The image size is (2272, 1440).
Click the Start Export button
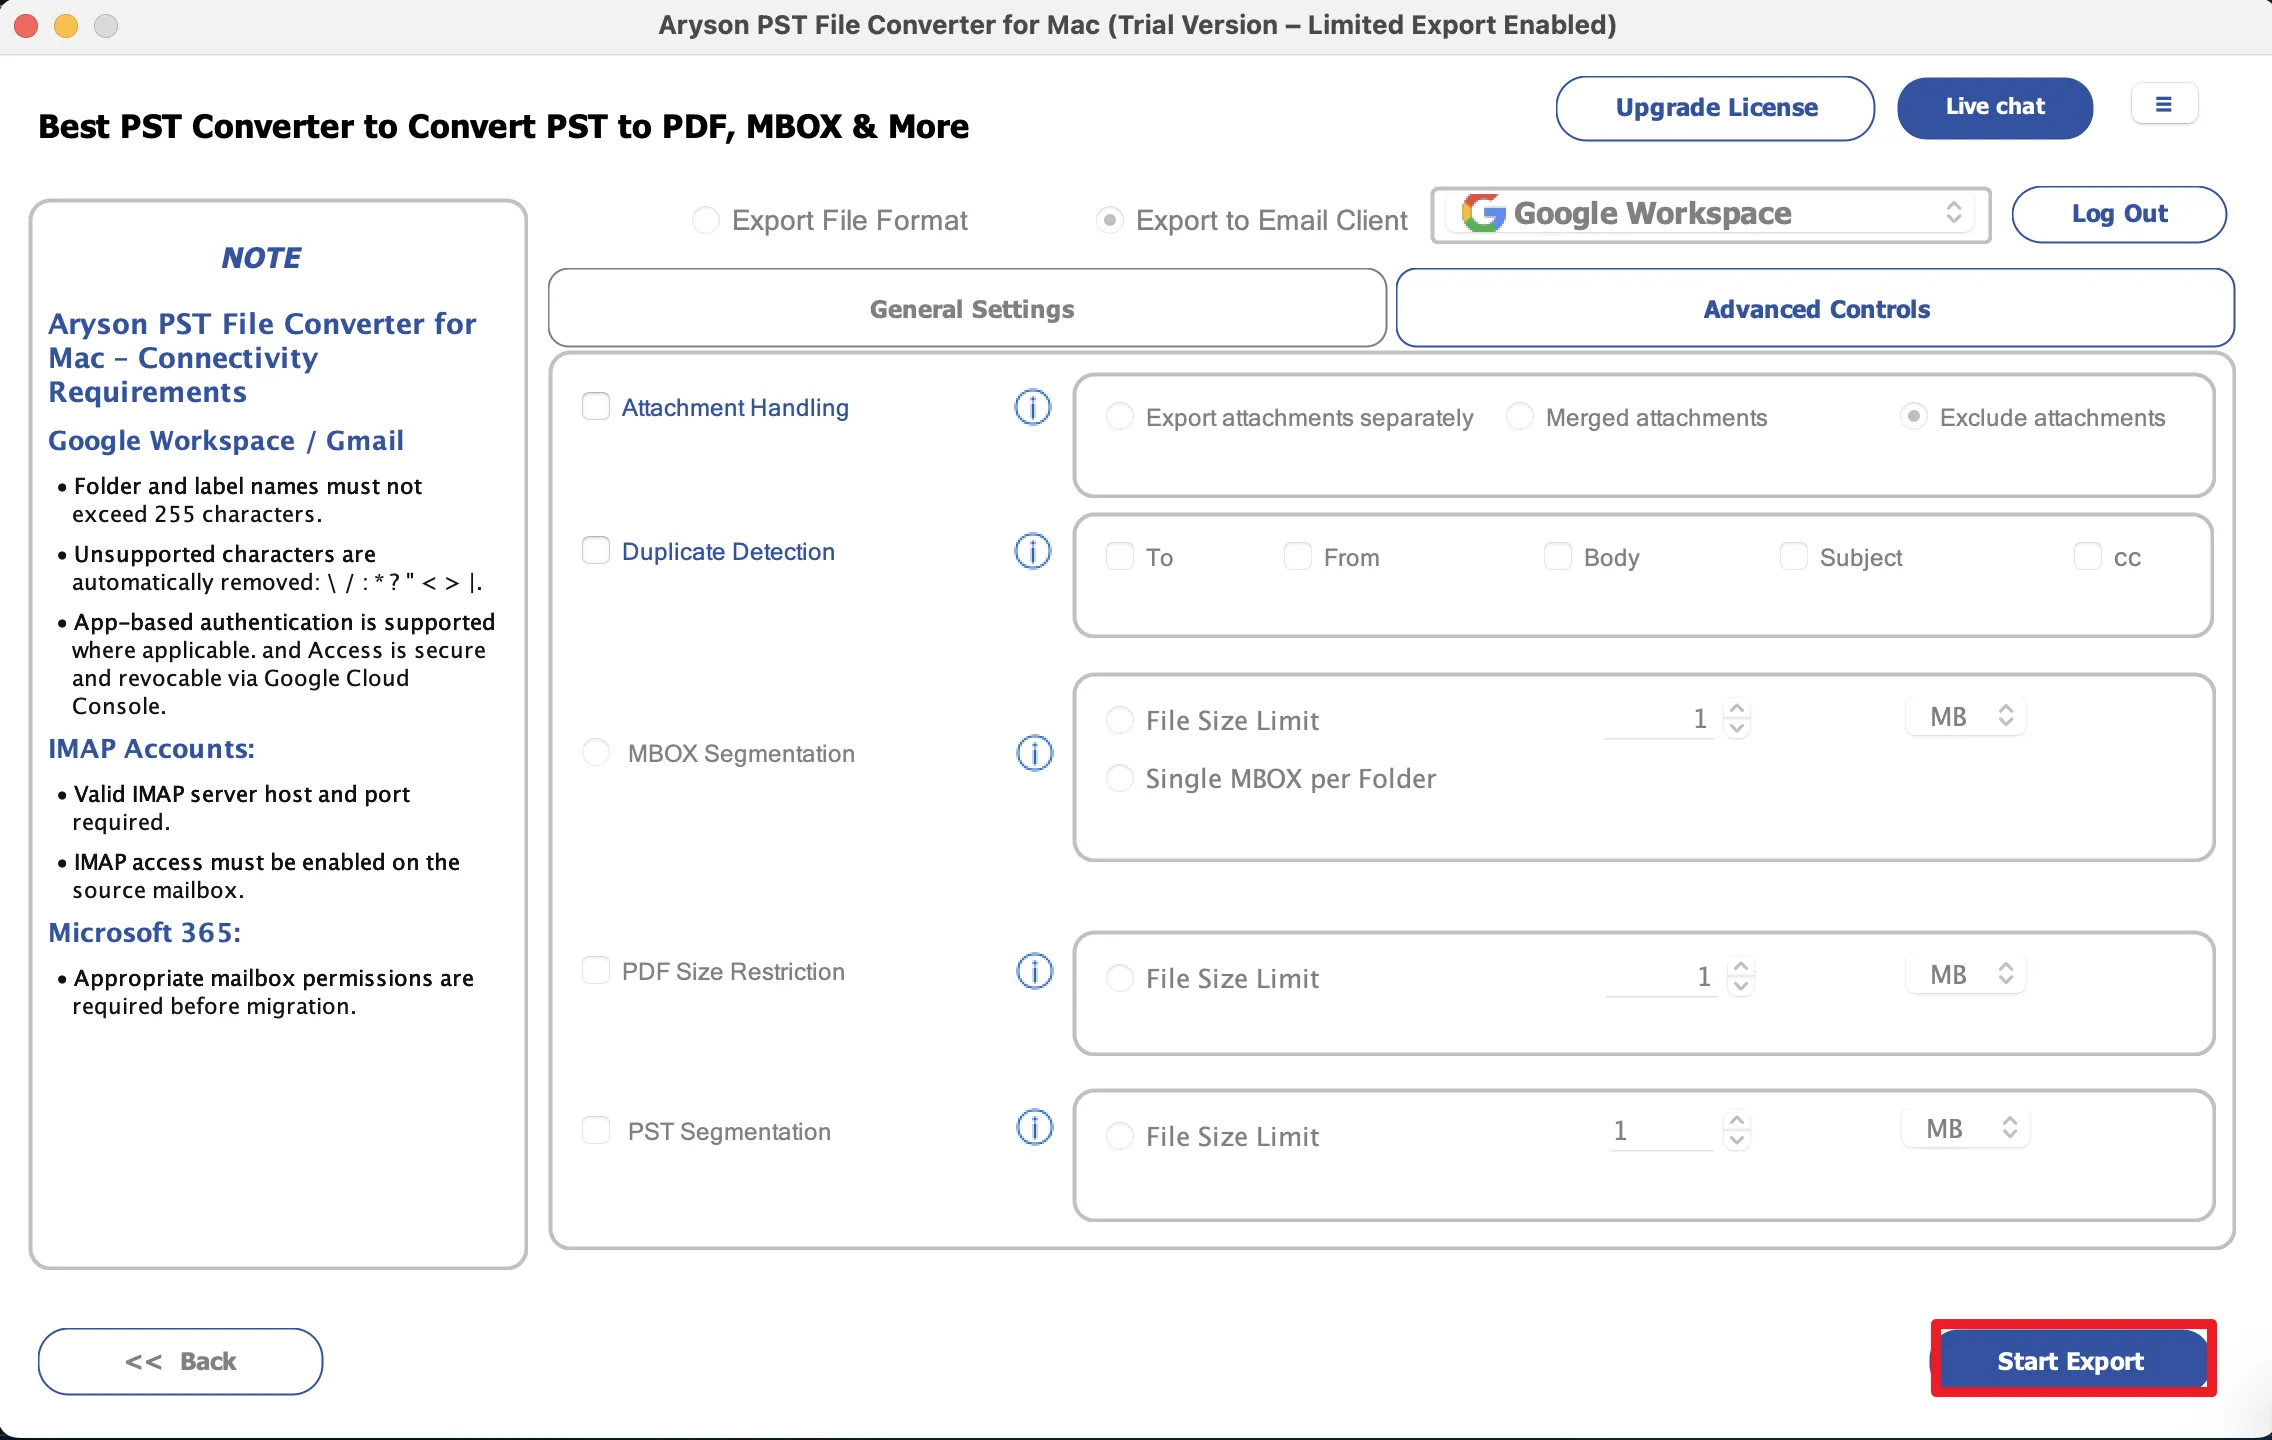[x=2070, y=1360]
